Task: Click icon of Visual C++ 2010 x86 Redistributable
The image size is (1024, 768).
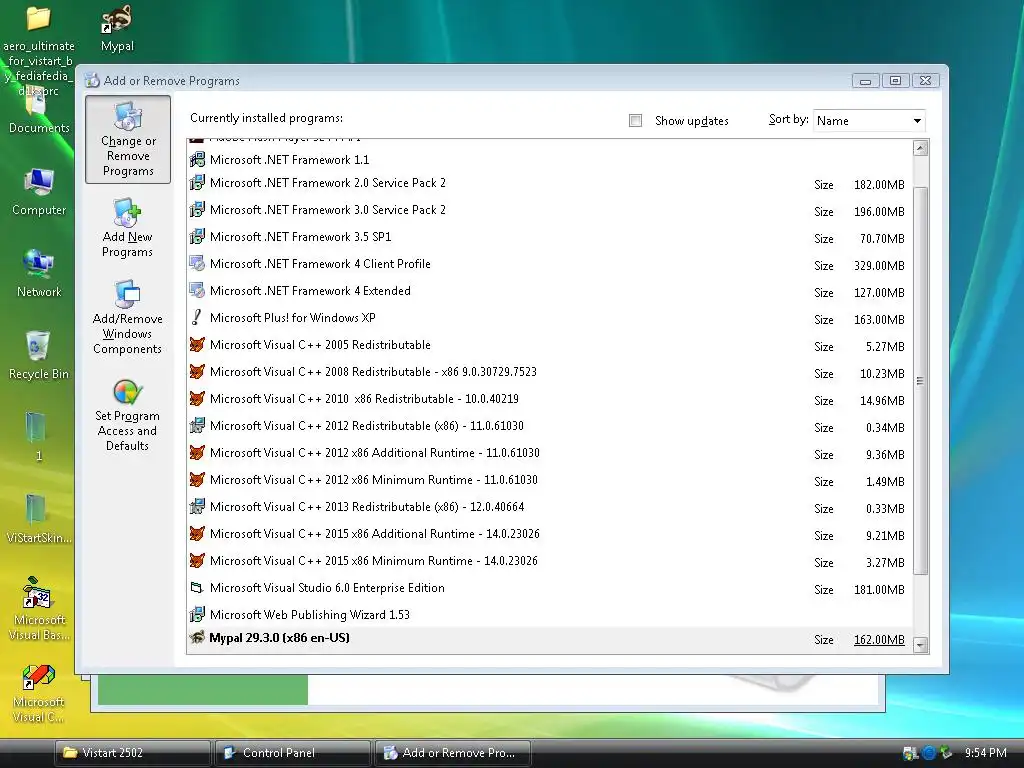Action: click(197, 398)
